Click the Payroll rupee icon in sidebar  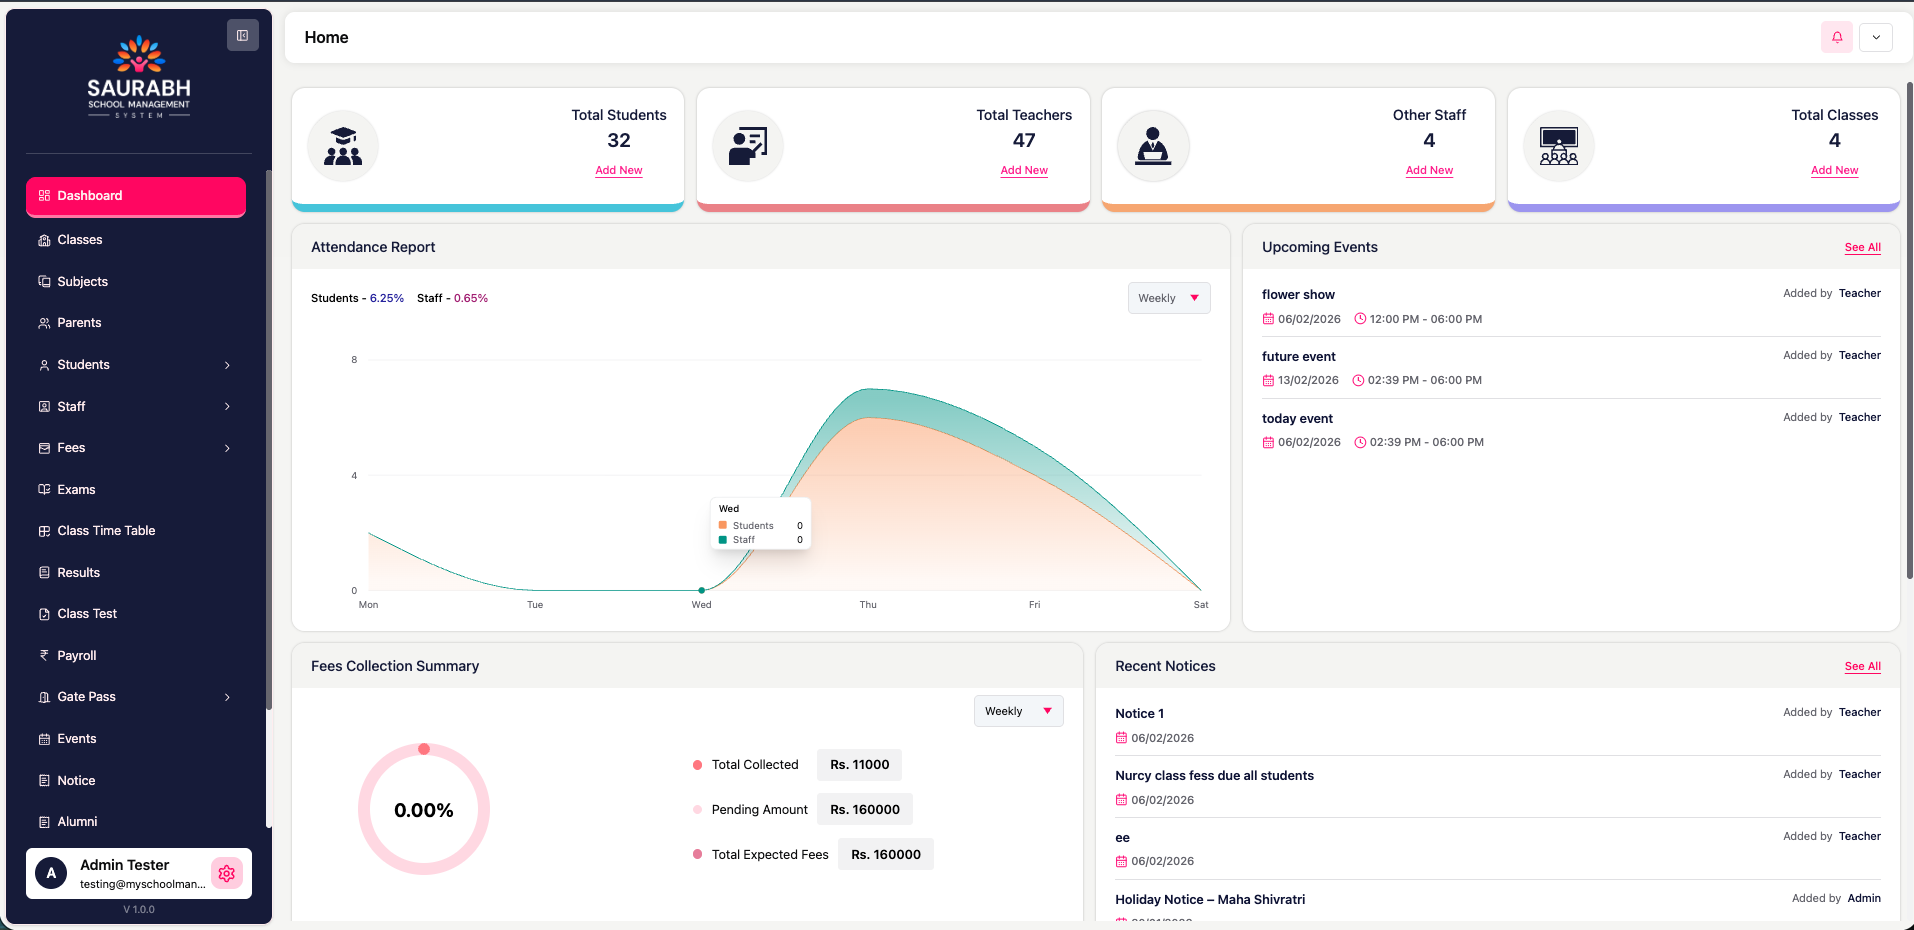coord(44,656)
